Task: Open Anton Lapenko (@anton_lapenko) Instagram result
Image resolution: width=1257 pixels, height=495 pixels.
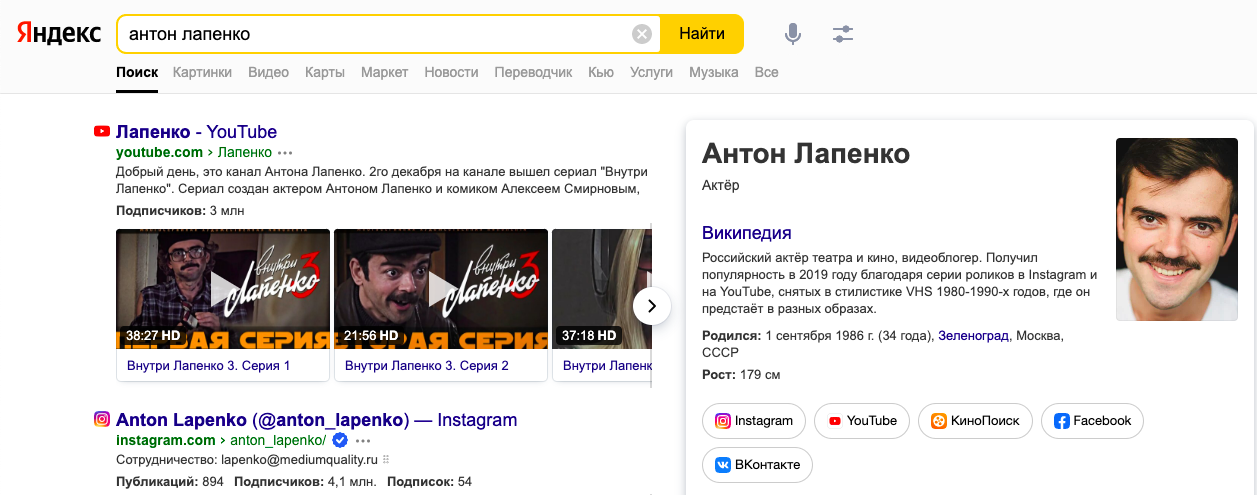Action: [x=316, y=420]
